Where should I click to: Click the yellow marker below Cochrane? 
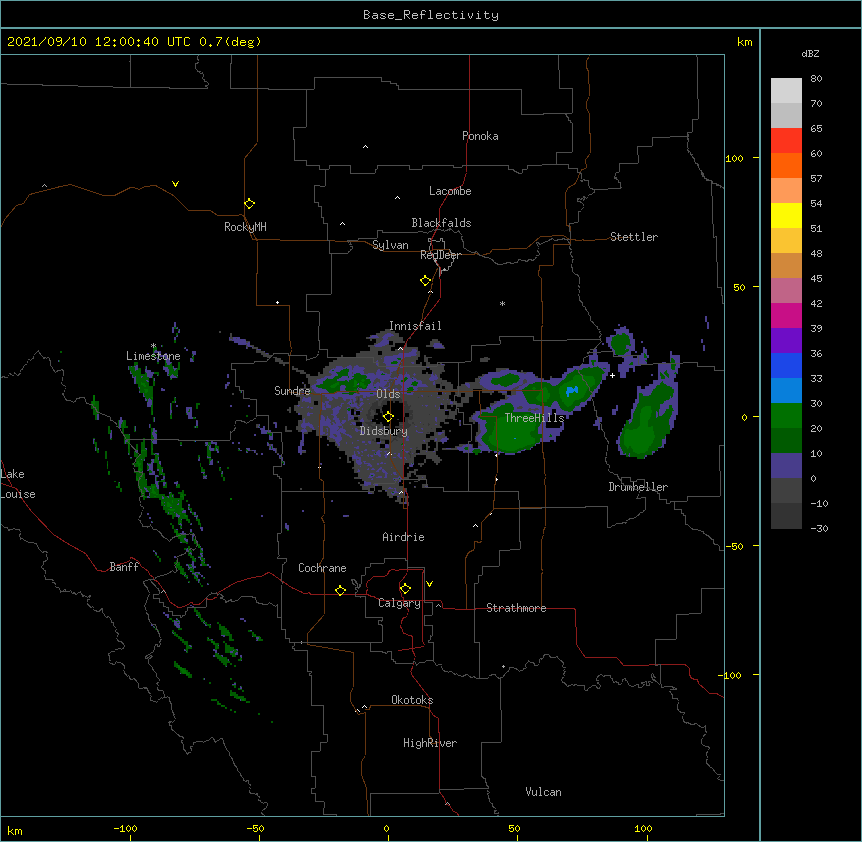click(x=340, y=590)
